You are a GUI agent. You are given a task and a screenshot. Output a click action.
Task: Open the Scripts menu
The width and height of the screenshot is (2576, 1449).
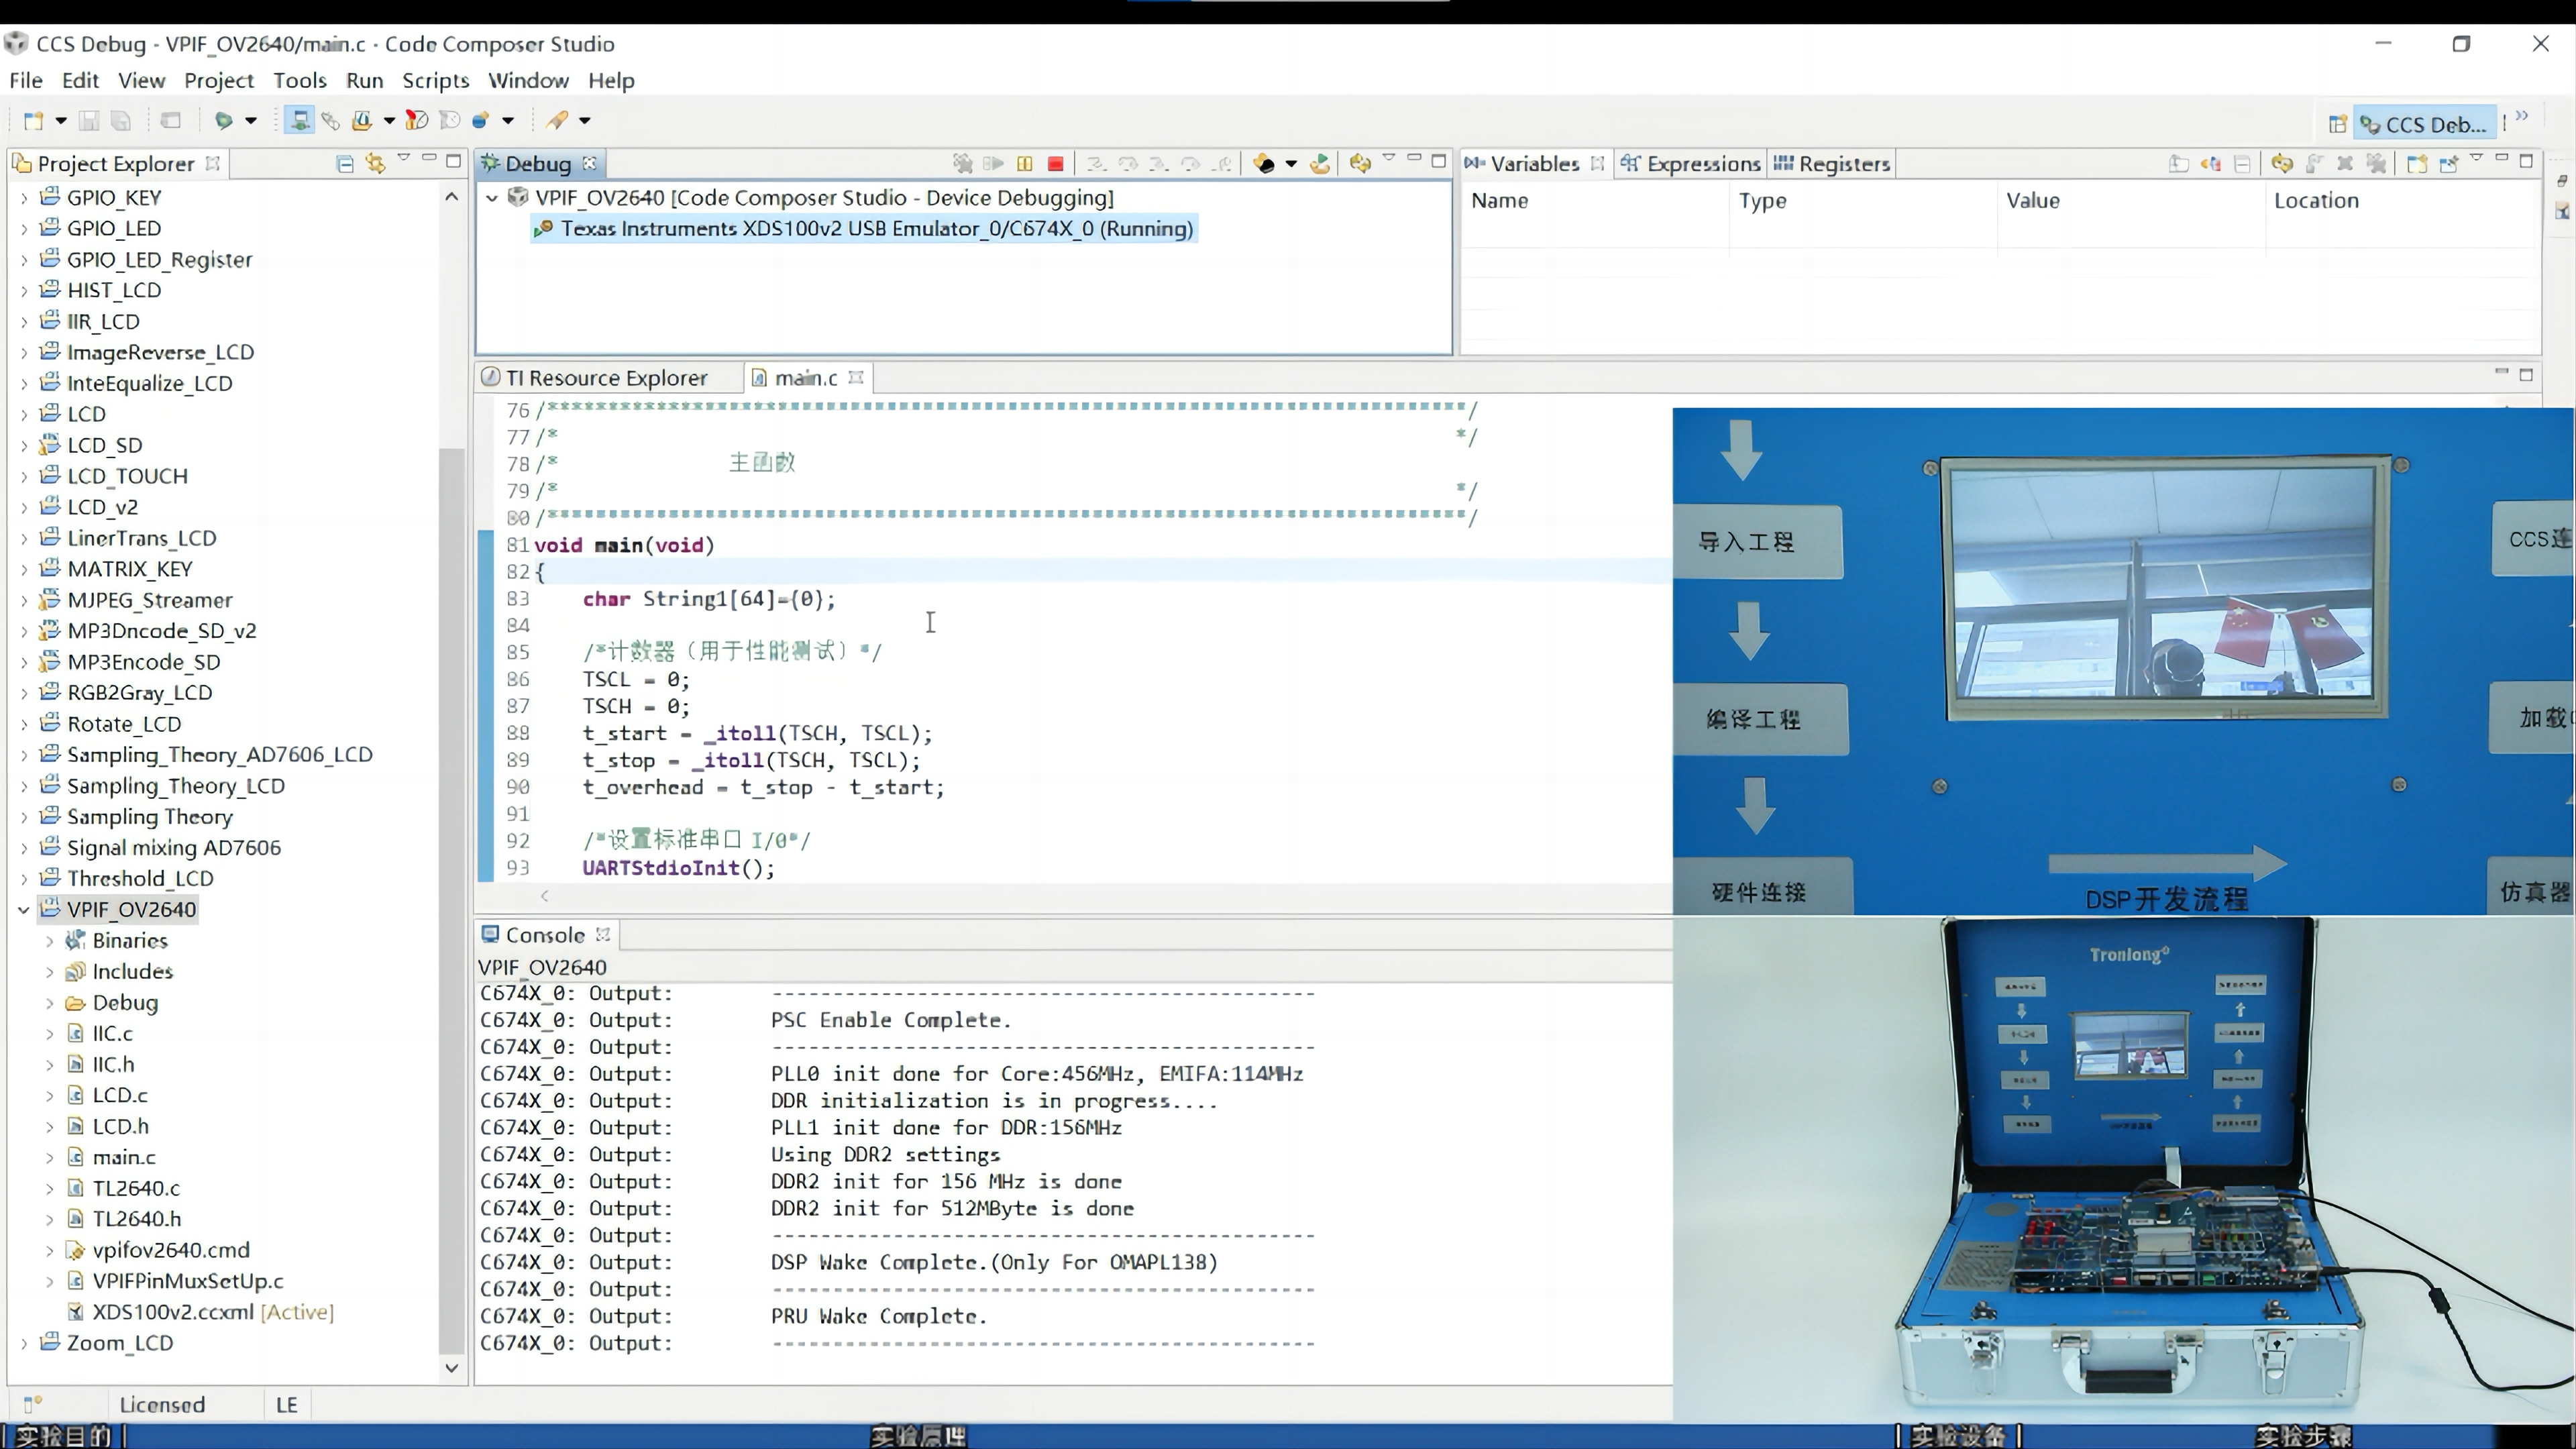point(435,80)
